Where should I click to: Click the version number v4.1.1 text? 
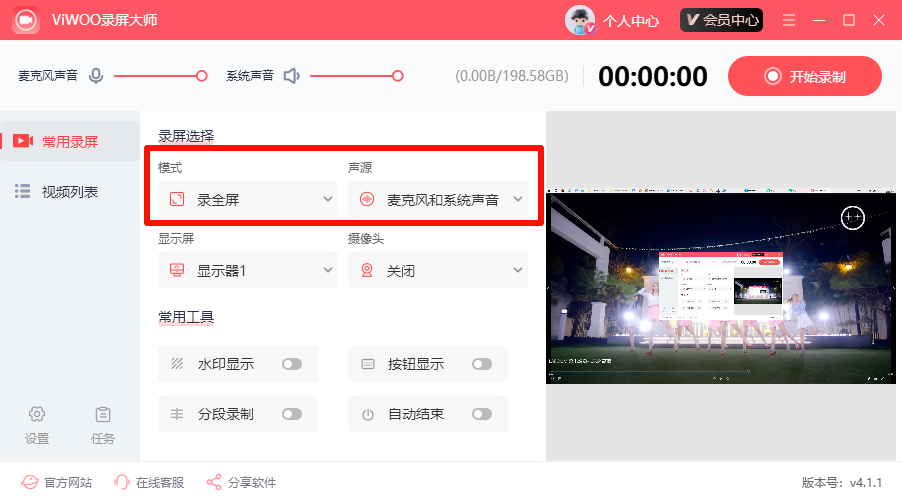click(x=866, y=482)
